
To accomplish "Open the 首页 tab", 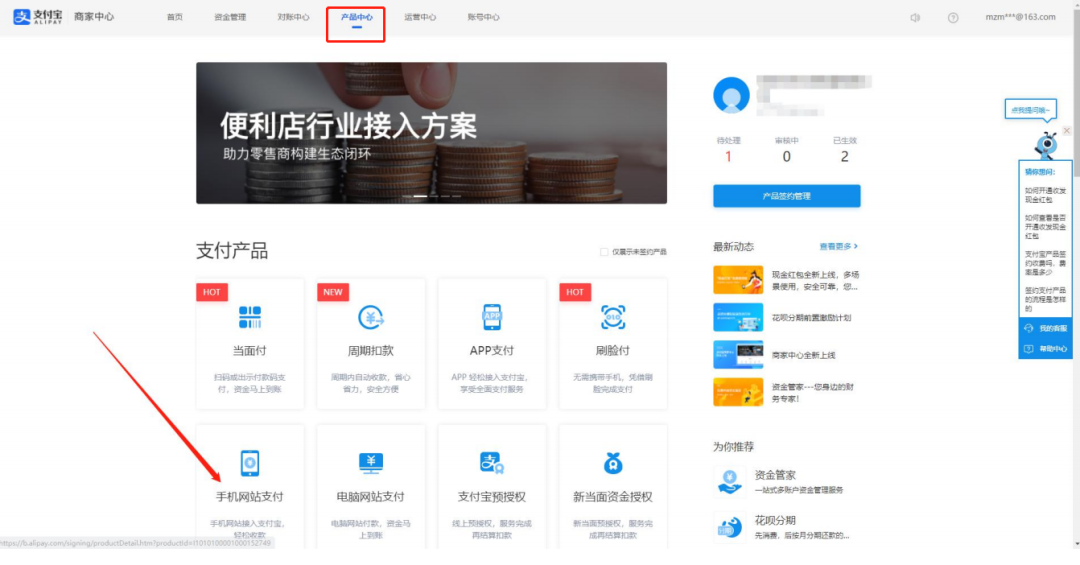I will pyautogui.click(x=175, y=17).
